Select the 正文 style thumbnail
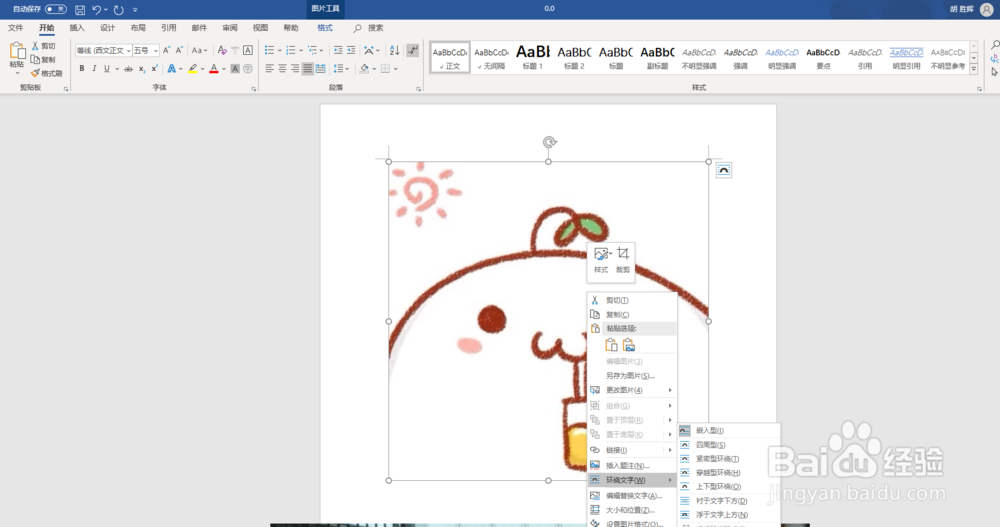 [x=450, y=58]
